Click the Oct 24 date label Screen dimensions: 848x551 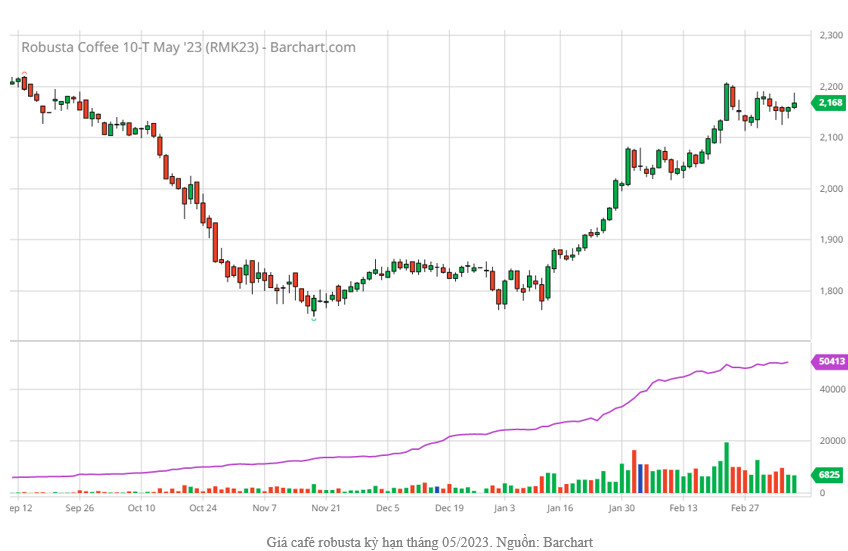click(203, 508)
